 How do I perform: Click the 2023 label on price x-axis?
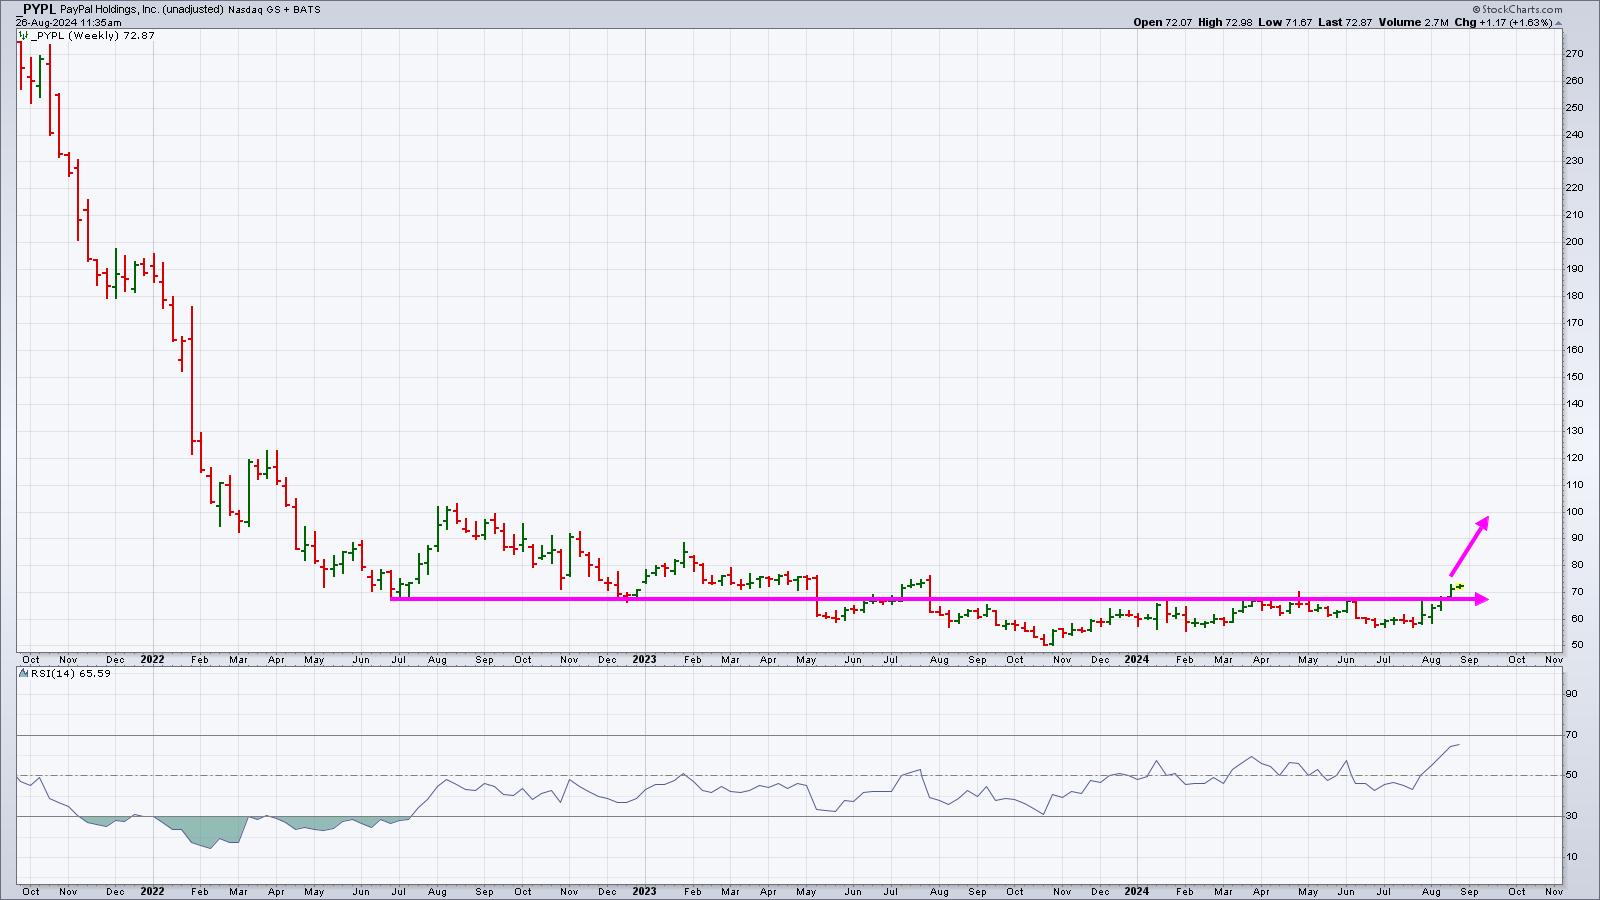pos(644,660)
